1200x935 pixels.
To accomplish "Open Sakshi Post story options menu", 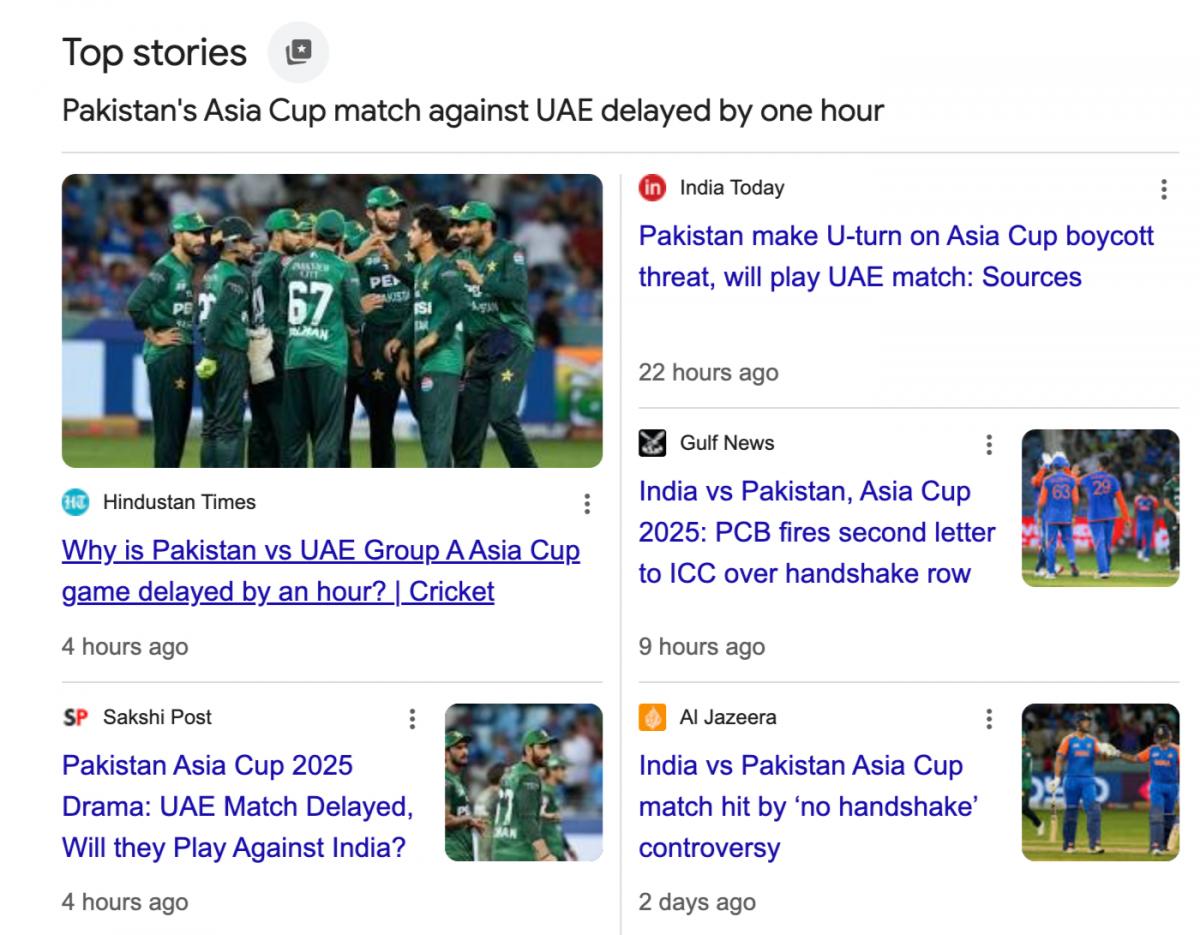I will (411, 718).
